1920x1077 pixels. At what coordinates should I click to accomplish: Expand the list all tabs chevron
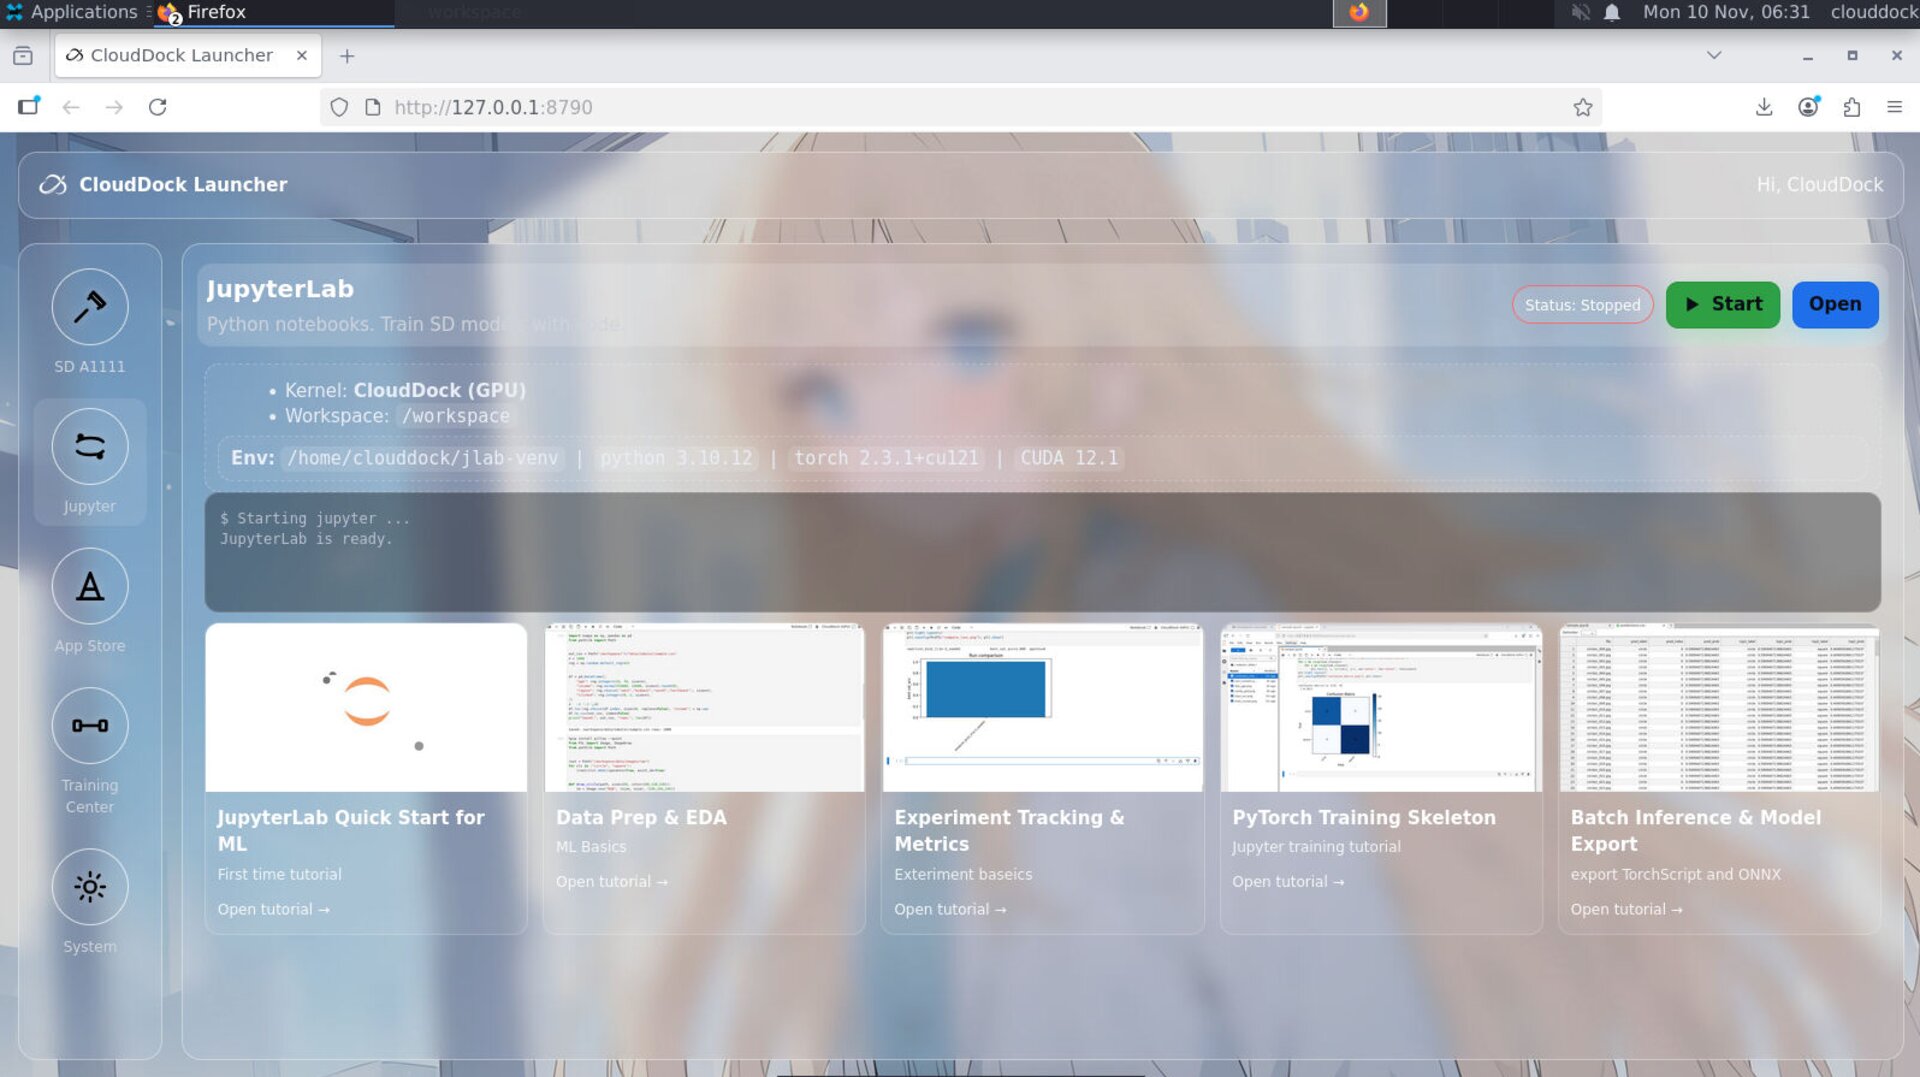click(1714, 56)
